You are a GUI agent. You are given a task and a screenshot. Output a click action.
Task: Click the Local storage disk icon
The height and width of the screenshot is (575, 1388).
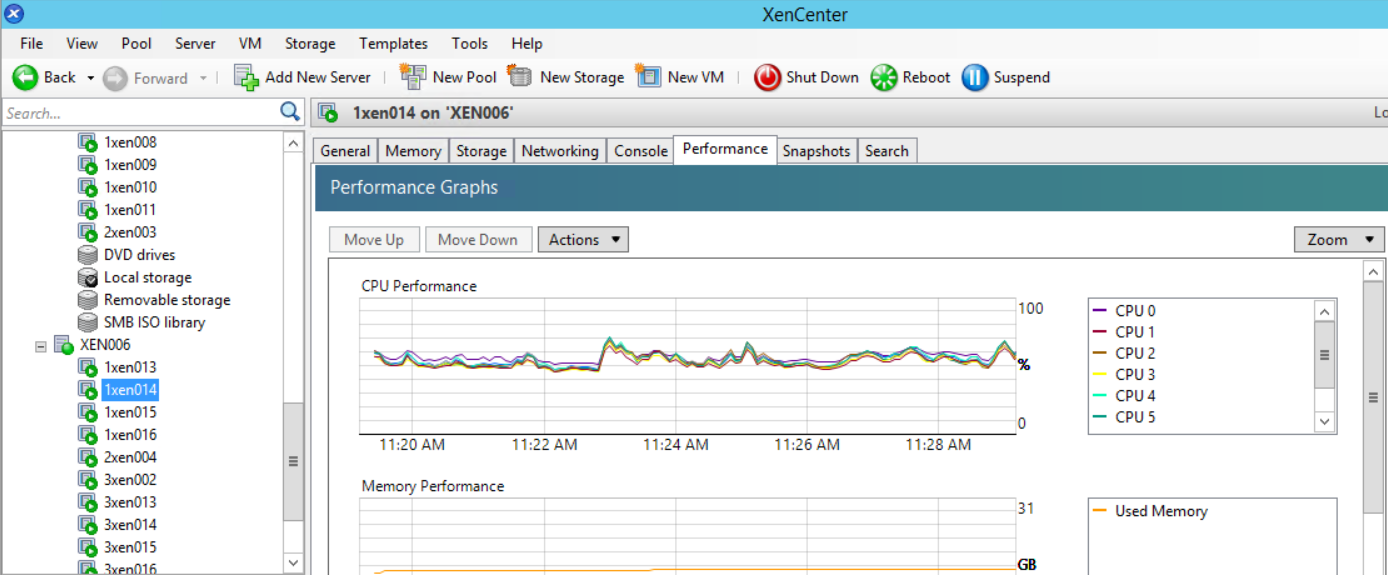coord(88,278)
